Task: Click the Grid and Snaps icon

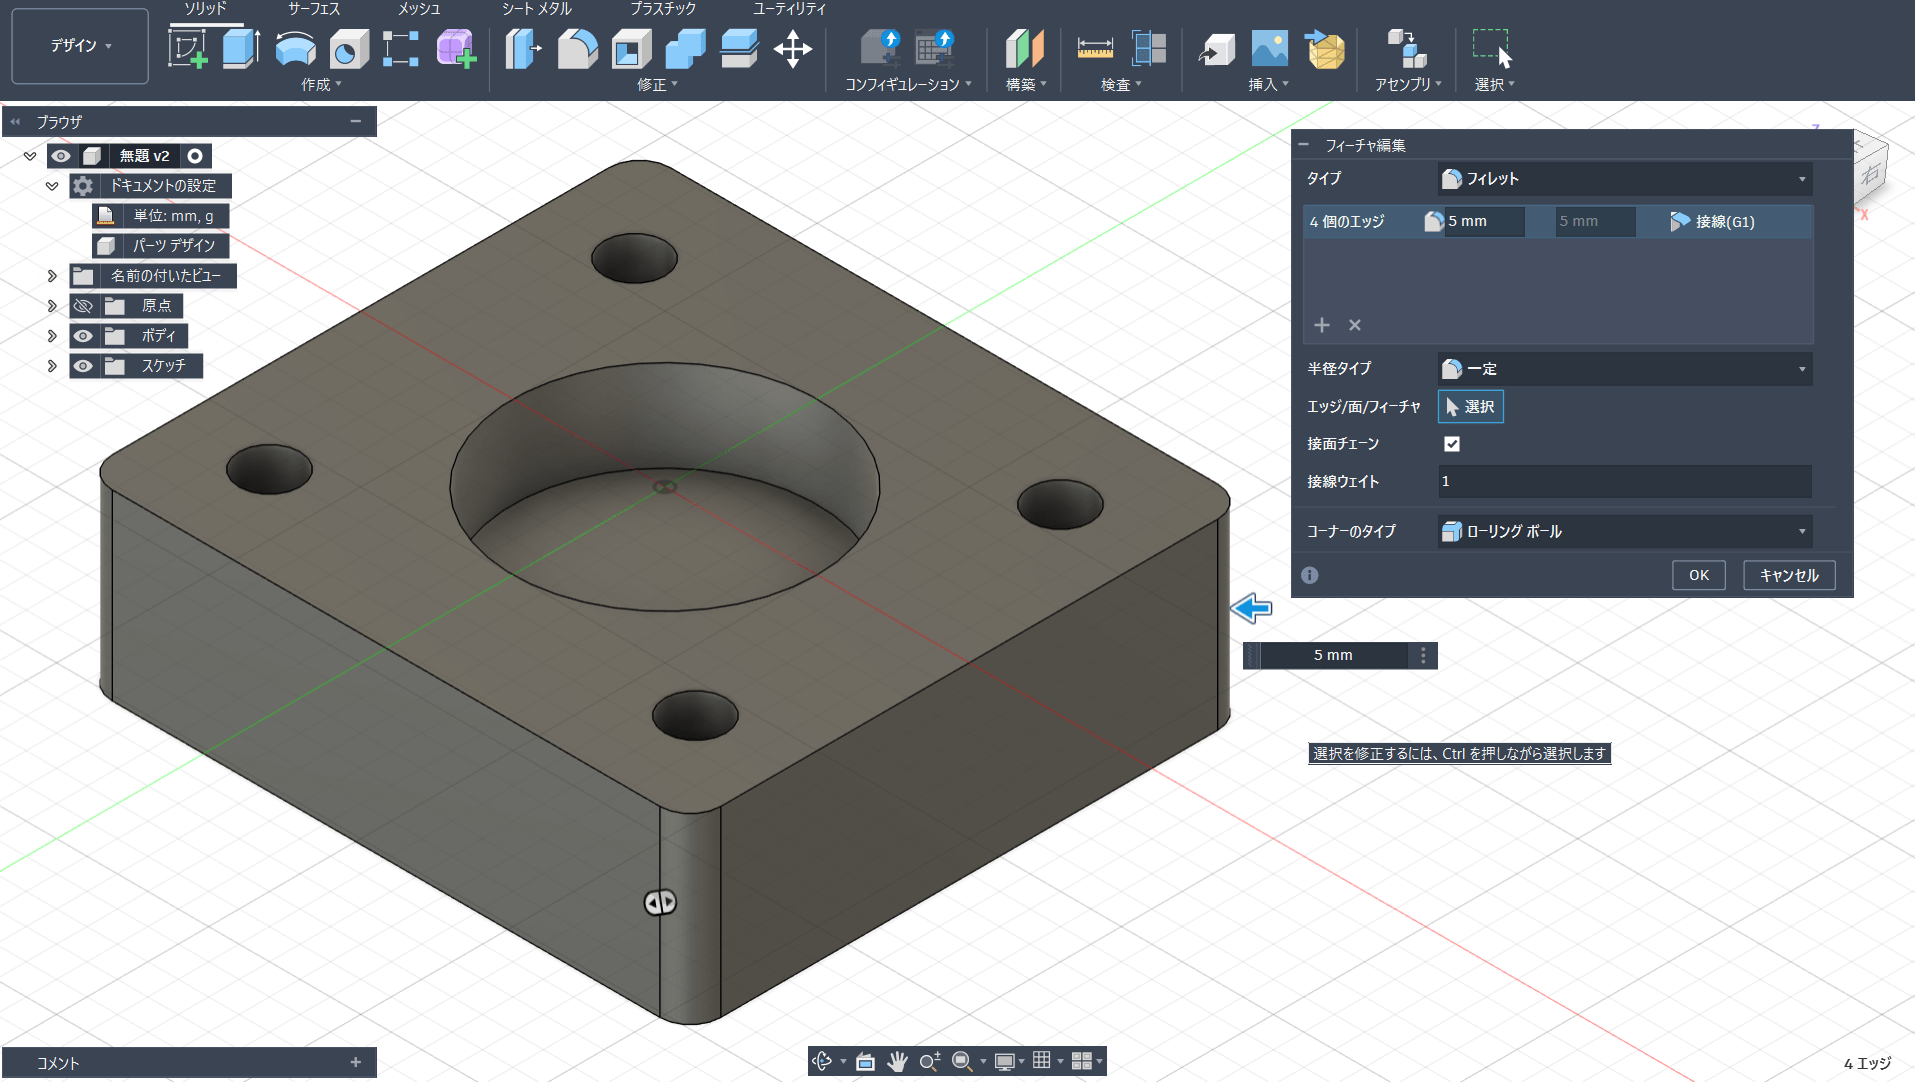Action: 1042,1061
